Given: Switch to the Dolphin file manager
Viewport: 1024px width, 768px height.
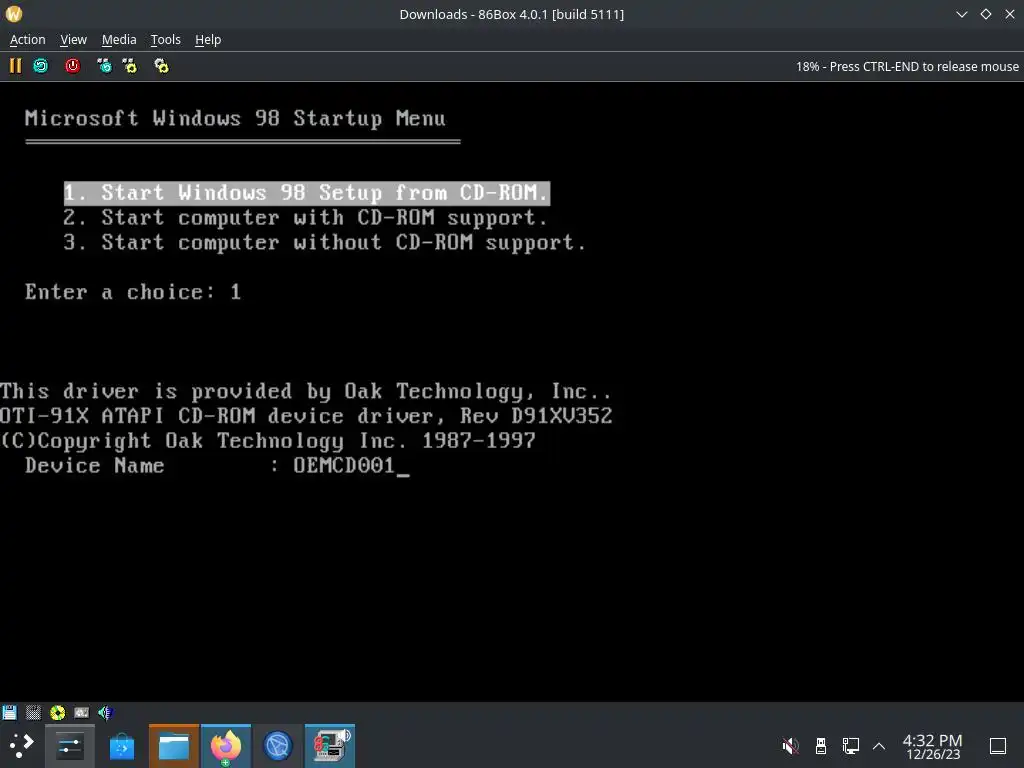Looking at the screenshot, I should (174, 746).
